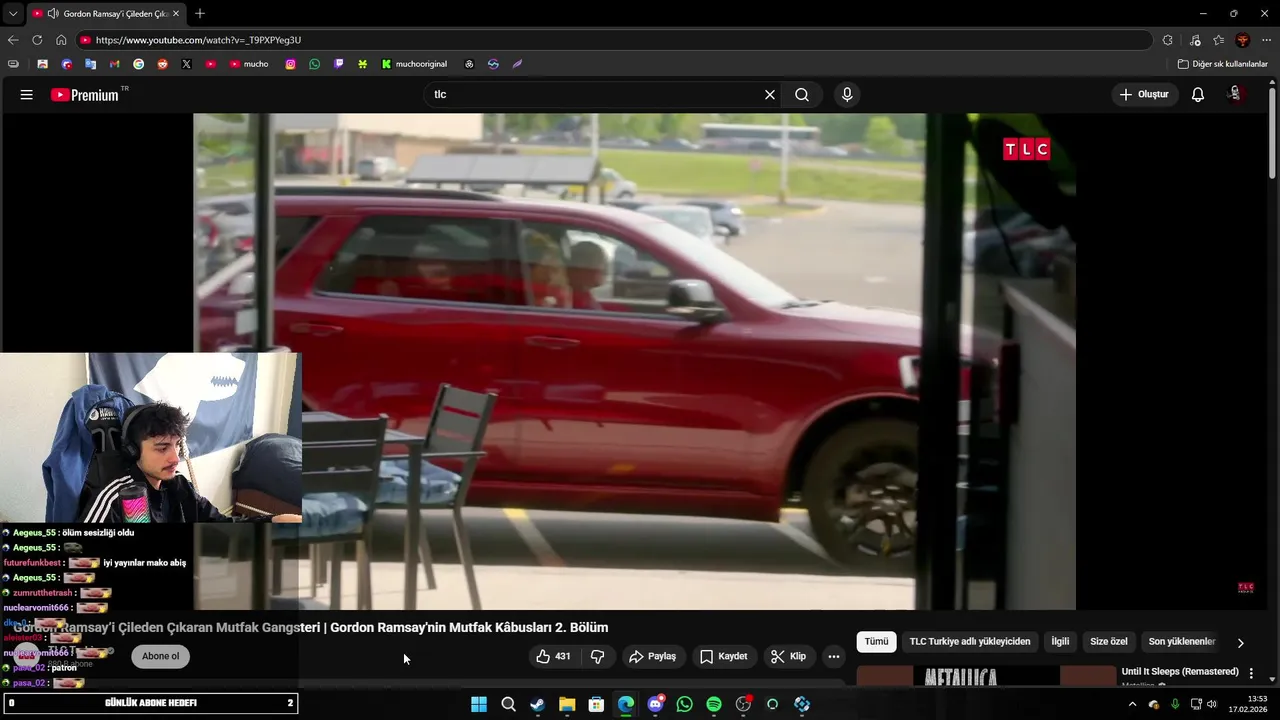Open Twitch bookmark
Screen dimensions: 1280x720
point(338,64)
